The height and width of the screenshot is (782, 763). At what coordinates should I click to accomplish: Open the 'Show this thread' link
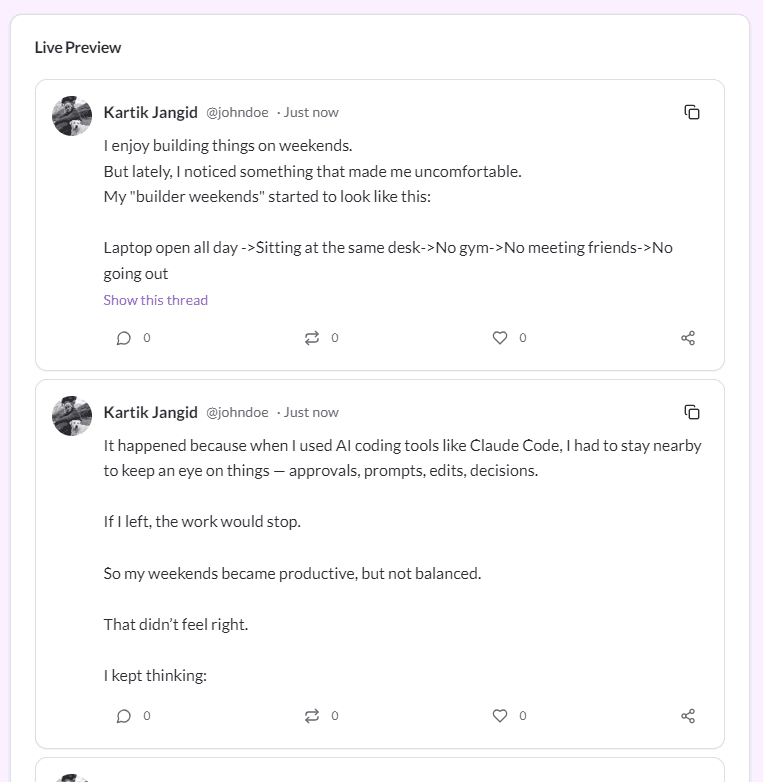point(155,300)
